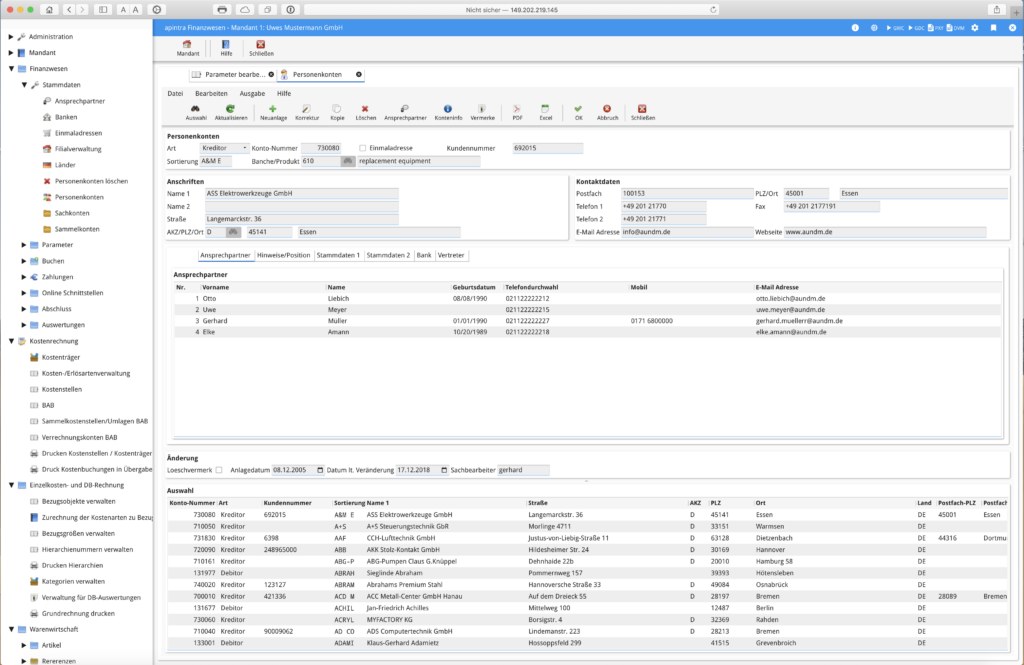This screenshot has width=1024, height=665.
Task: Switch to the Stammdaten 1 tab
Action: pyautogui.click(x=337, y=255)
